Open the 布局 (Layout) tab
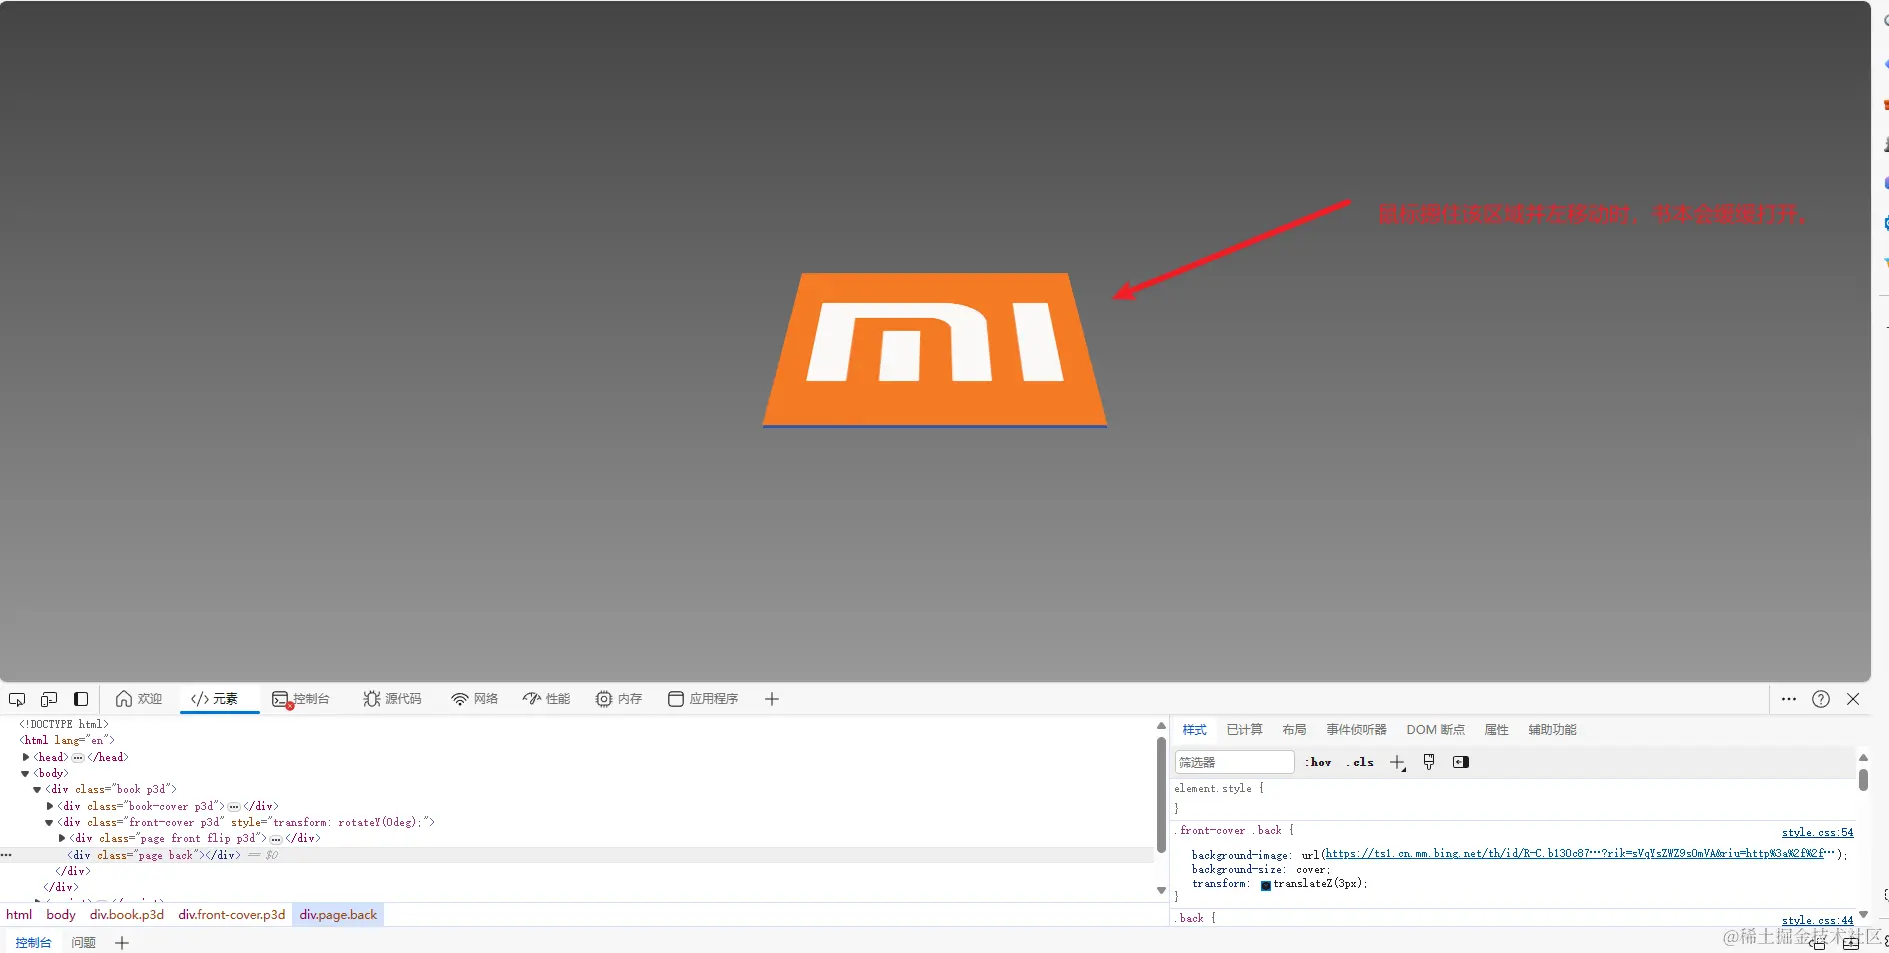1889x953 pixels. coord(1294,730)
